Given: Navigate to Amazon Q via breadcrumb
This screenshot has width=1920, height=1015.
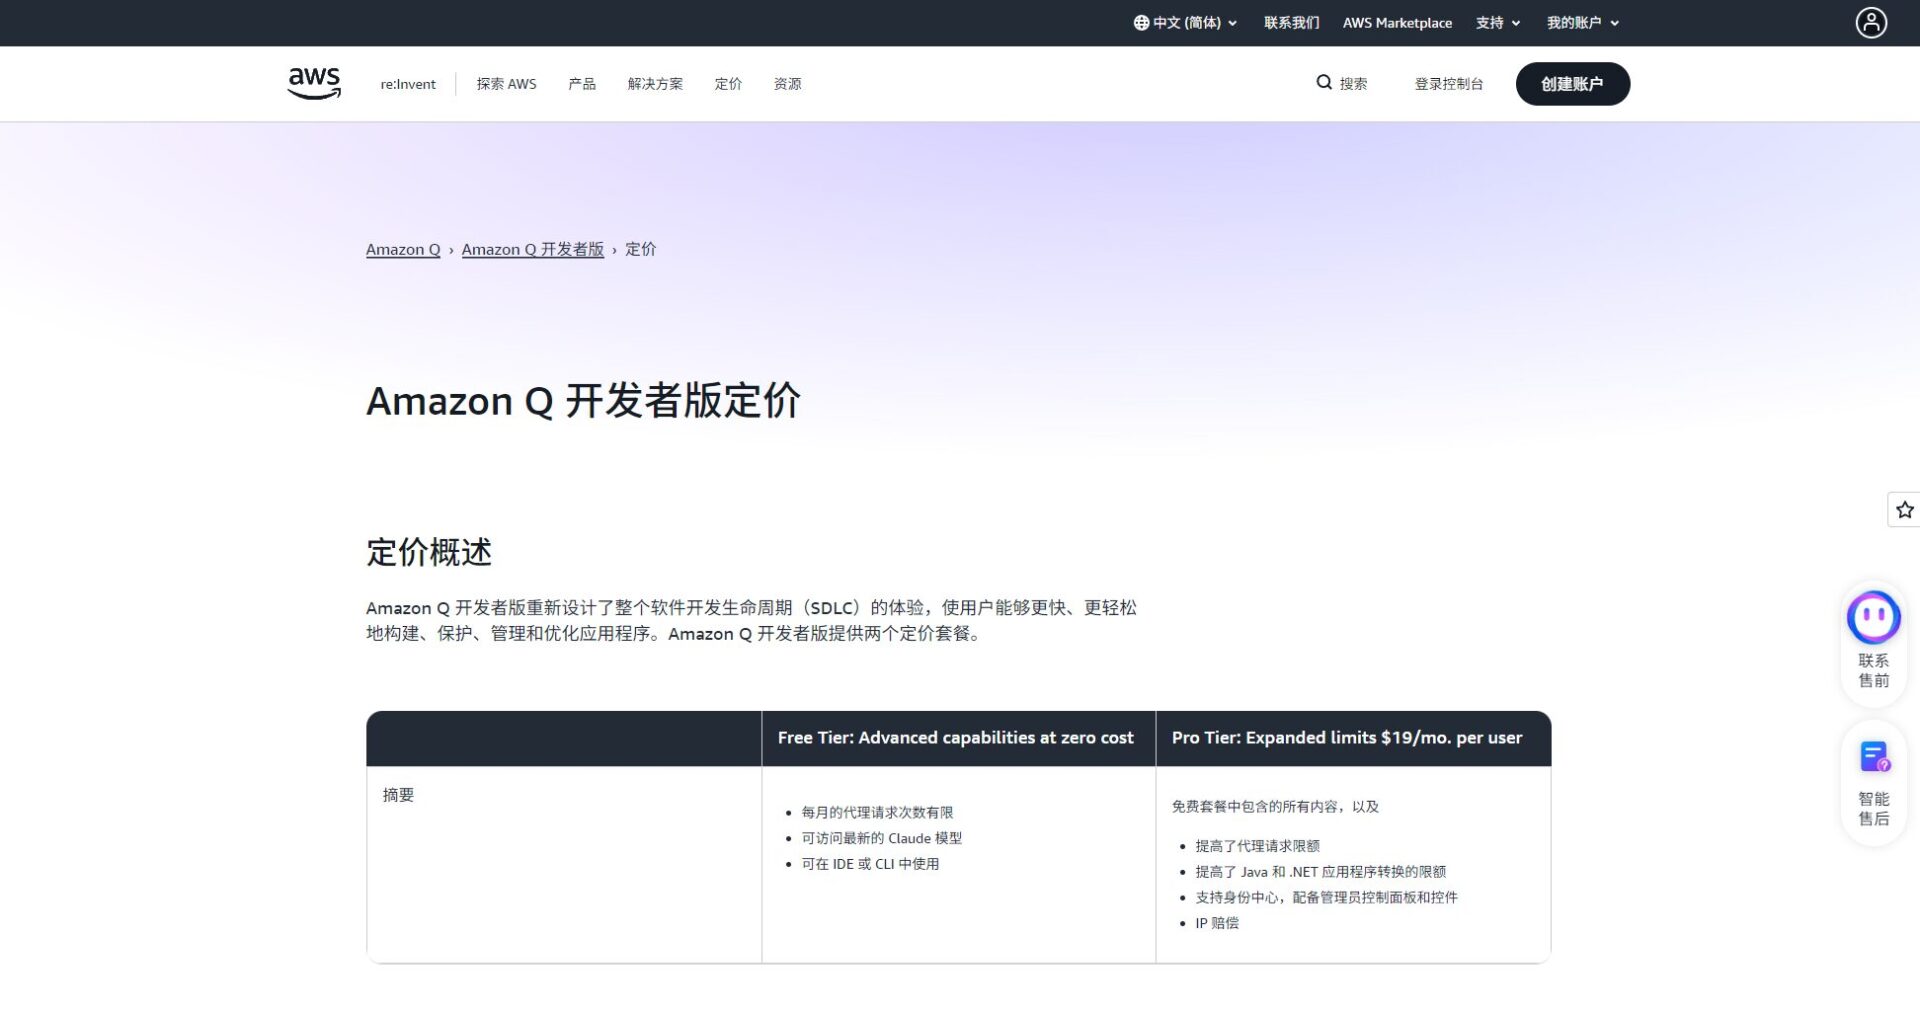Looking at the screenshot, I should 403,249.
